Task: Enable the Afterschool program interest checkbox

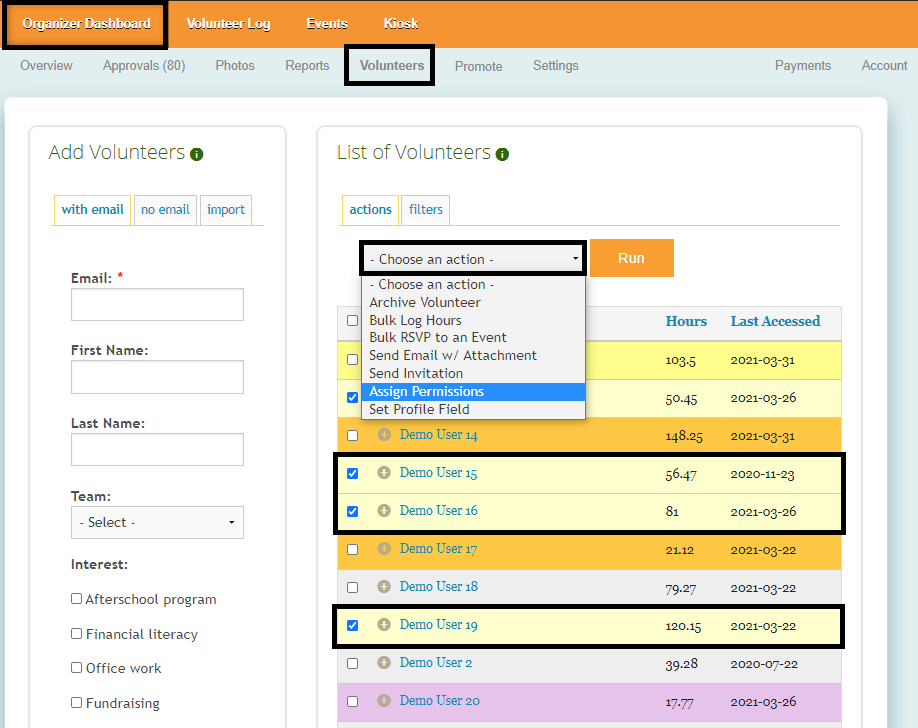Action: (77, 599)
